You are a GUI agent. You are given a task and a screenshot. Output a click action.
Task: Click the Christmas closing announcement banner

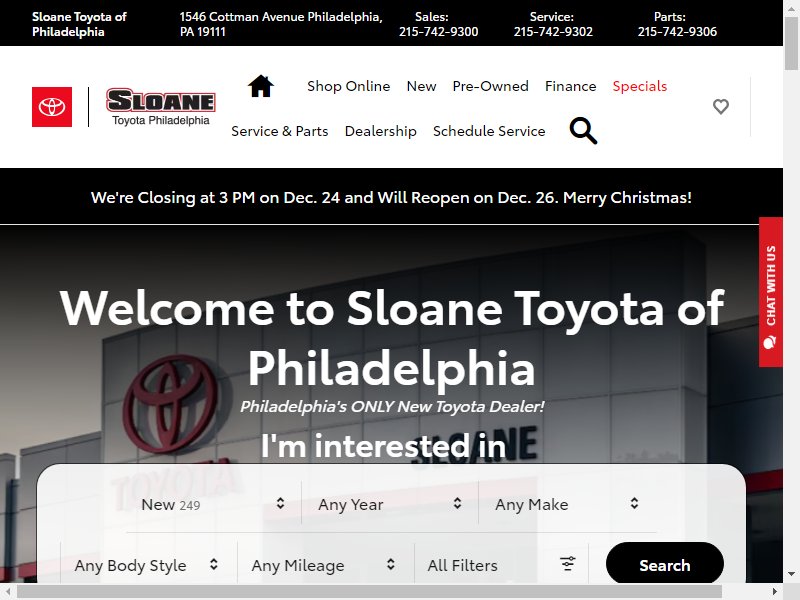coord(391,197)
